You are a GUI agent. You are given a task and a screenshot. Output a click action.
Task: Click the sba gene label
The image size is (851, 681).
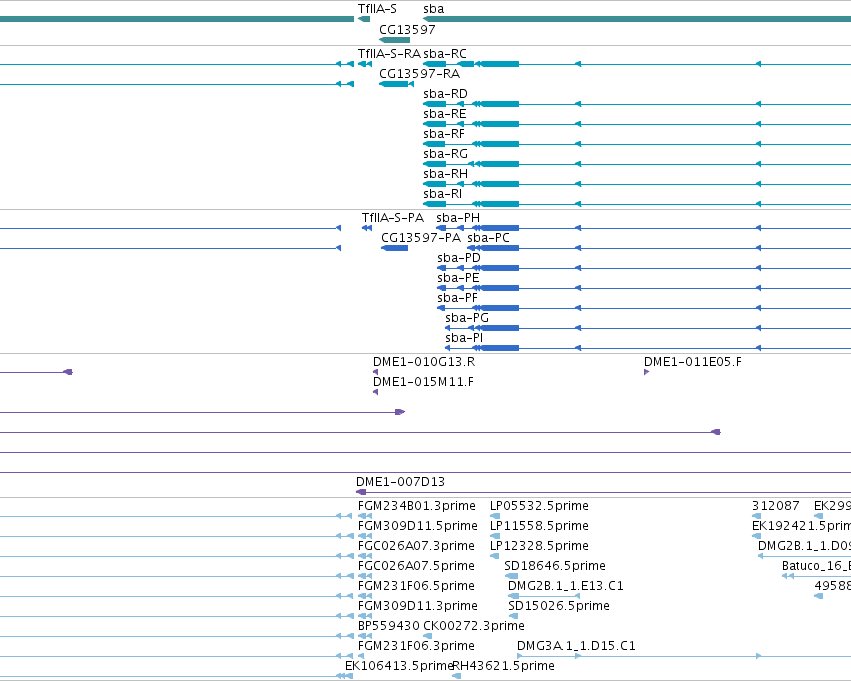click(434, 9)
